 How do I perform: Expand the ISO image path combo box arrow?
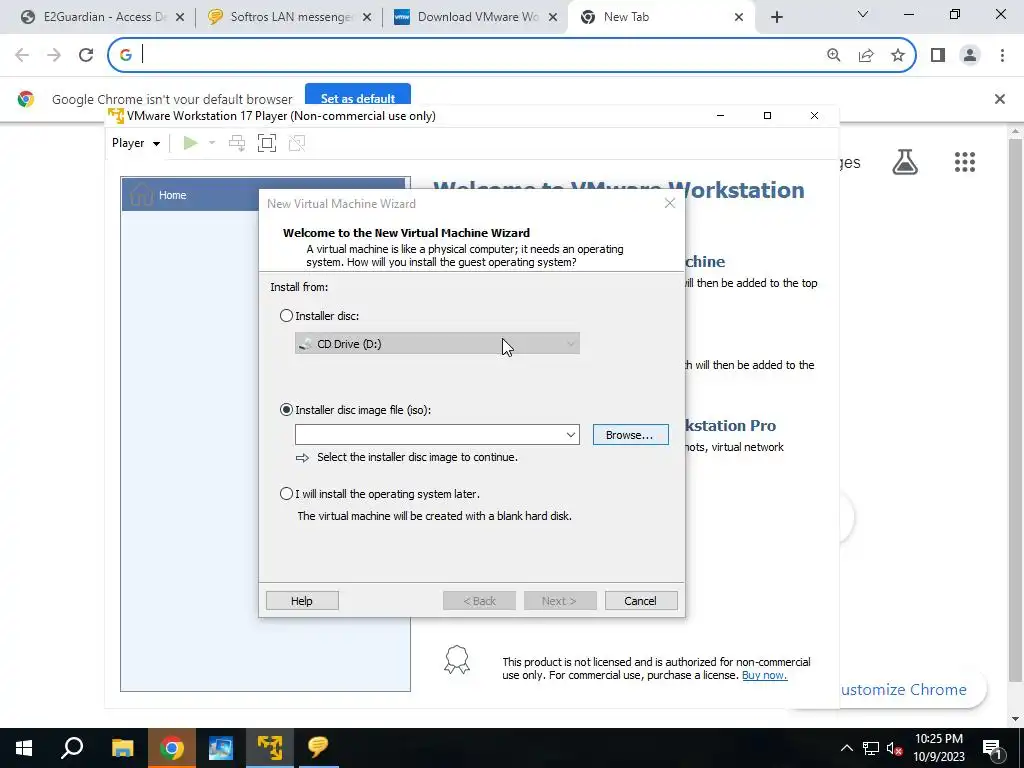tap(570, 435)
